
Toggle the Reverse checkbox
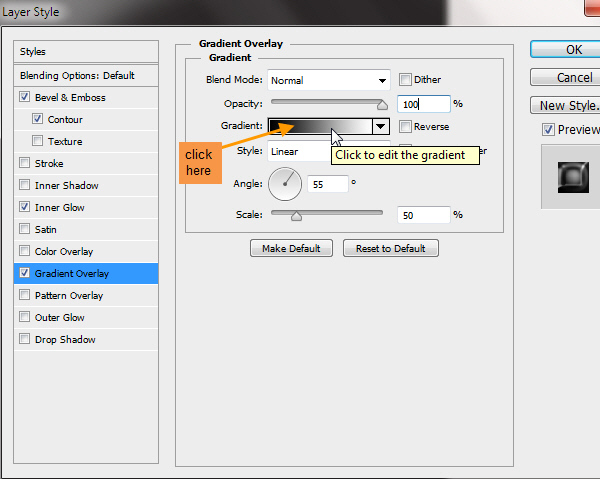click(x=405, y=127)
